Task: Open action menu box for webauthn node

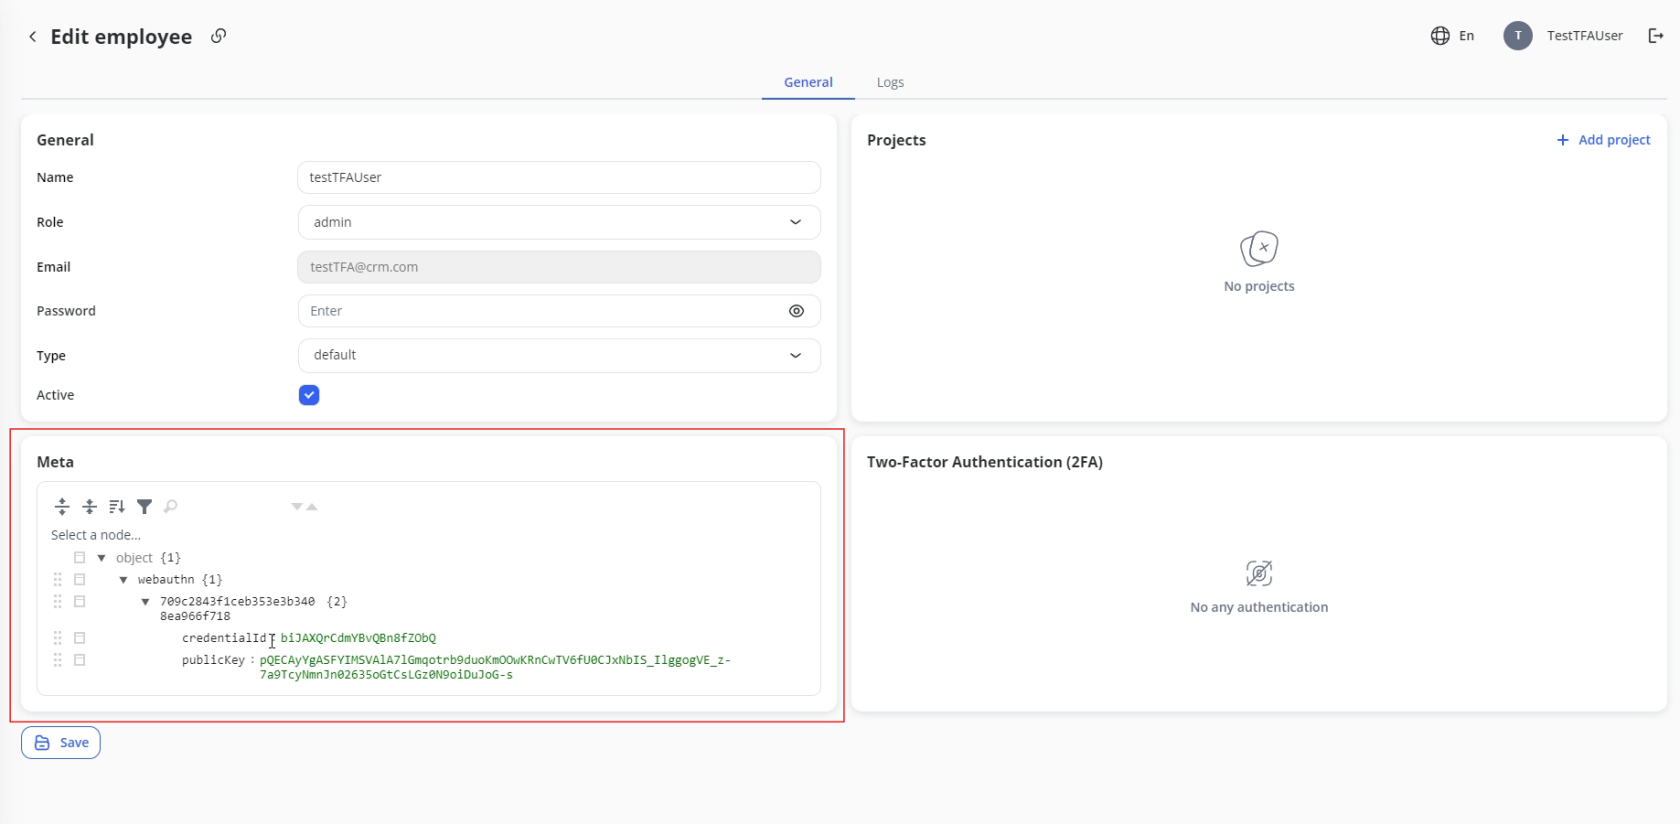Action: [80, 580]
